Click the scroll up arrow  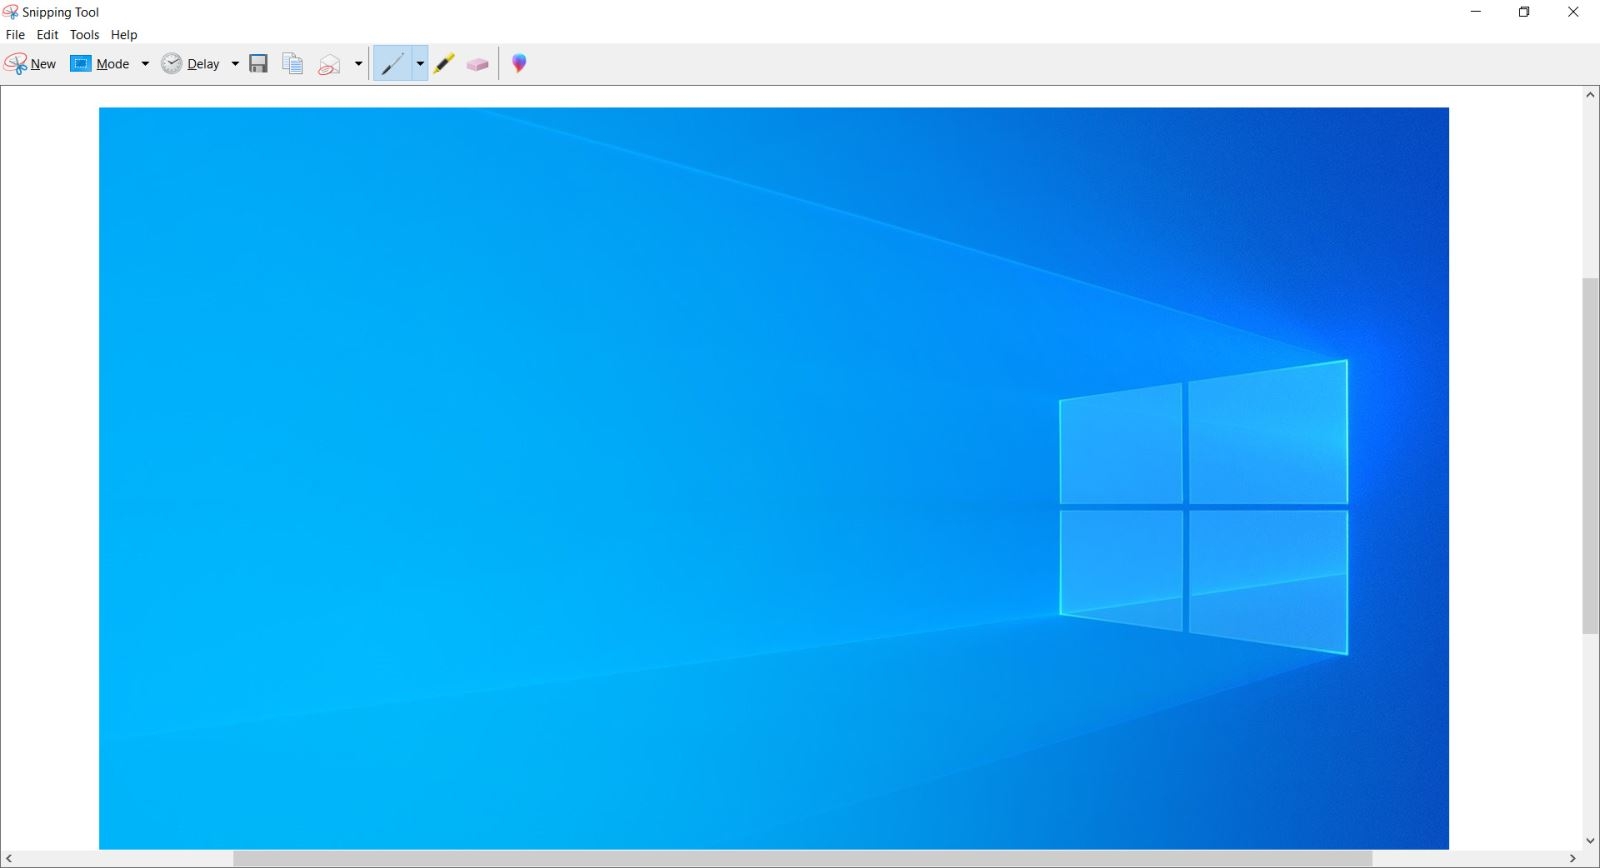pos(1590,95)
